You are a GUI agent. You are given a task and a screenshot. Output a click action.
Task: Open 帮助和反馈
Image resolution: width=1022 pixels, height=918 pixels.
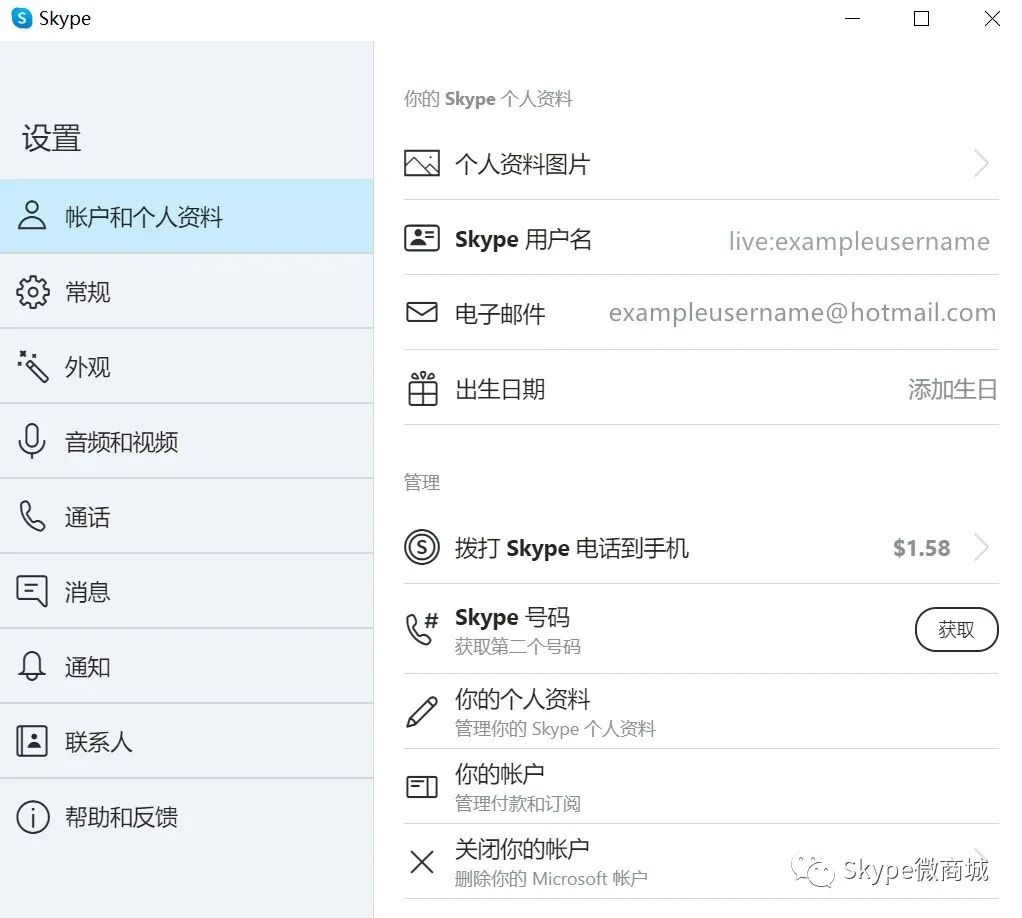pyautogui.click(x=186, y=817)
